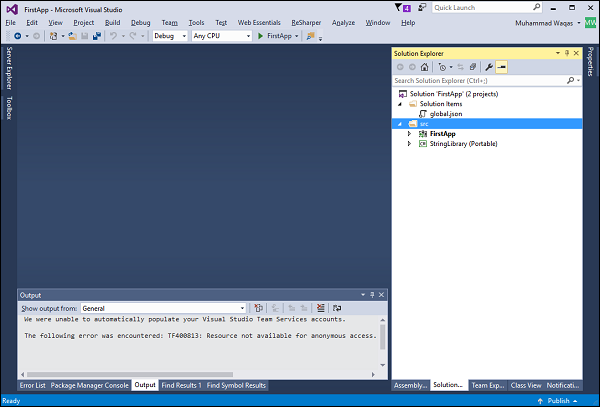Screen dimensions: 600x407
Task: Open Properties via the wrench icon
Action: pyautogui.click(x=488, y=67)
